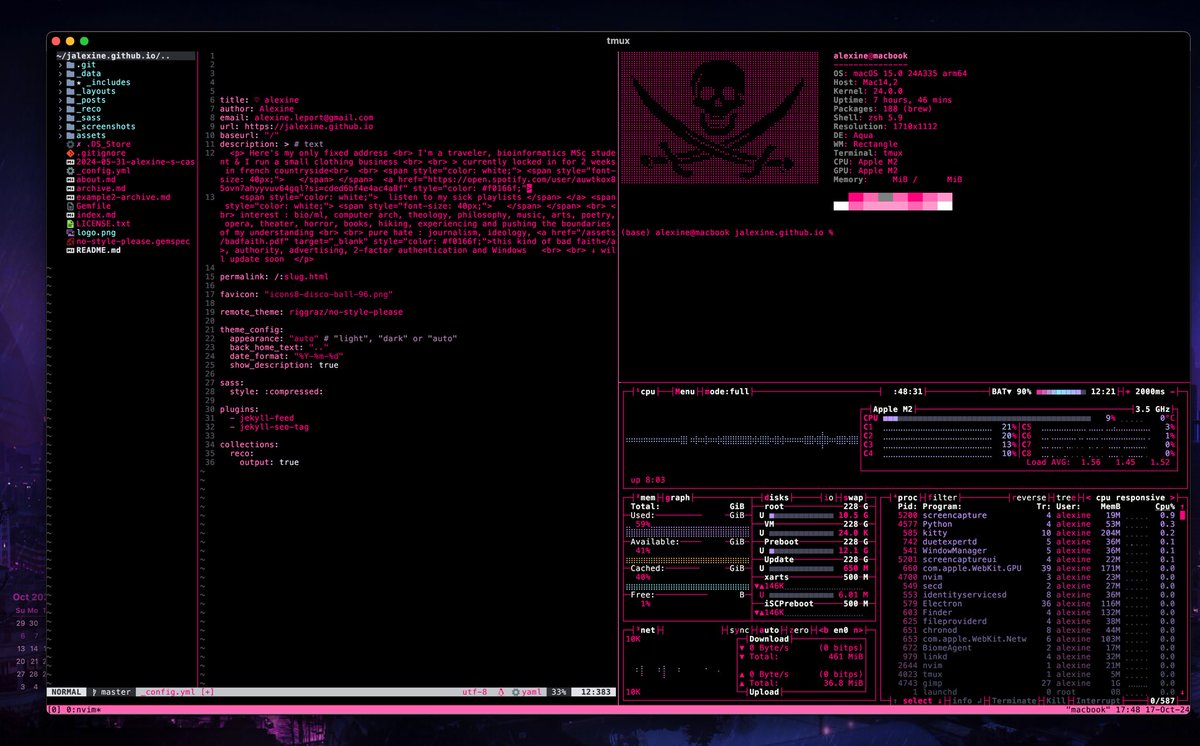
Task: Expand the _layouts folder chevron
Action: point(61,91)
